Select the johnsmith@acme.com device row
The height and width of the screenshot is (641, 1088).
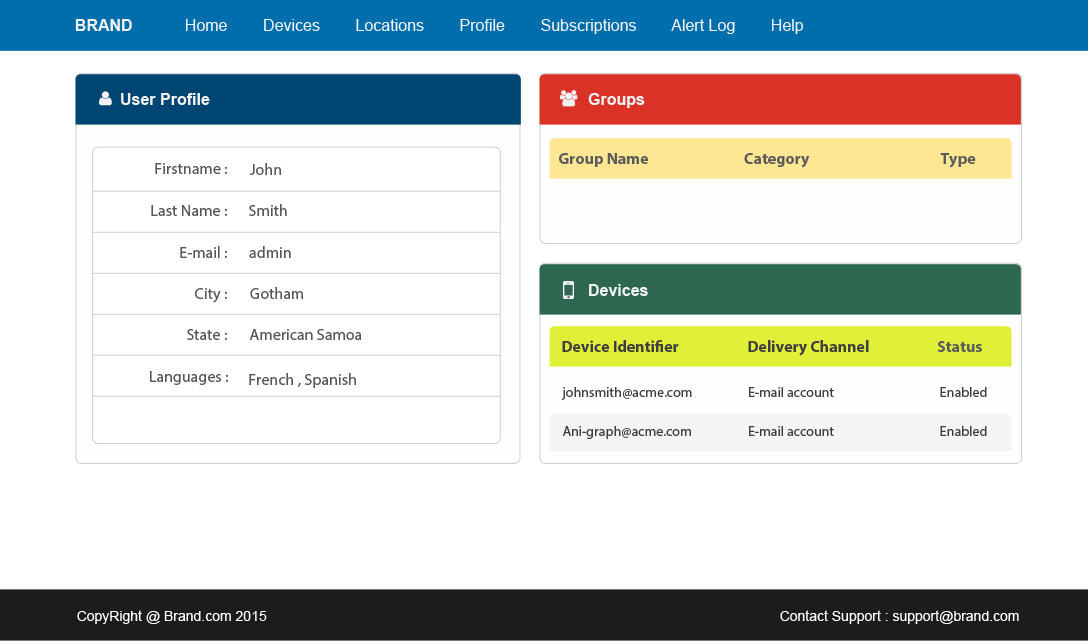(x=627, y=392)
